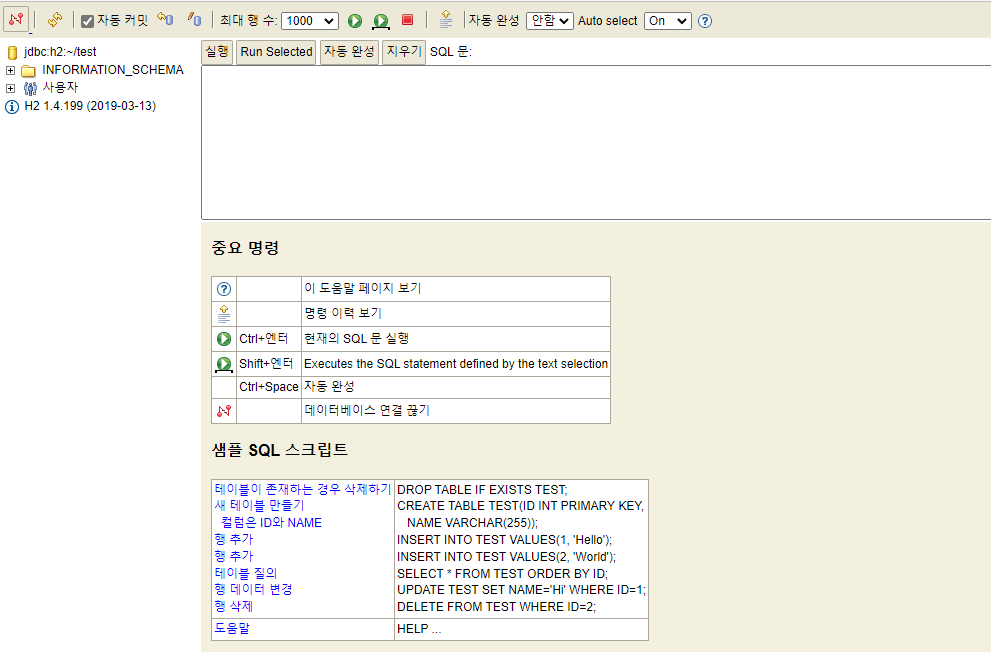The height and width of the screenshot is (652, 991).
Task: Click the UPDATE TEST SET NAME='Hi' WHERE ID=1; text
Action: [521, 589]
